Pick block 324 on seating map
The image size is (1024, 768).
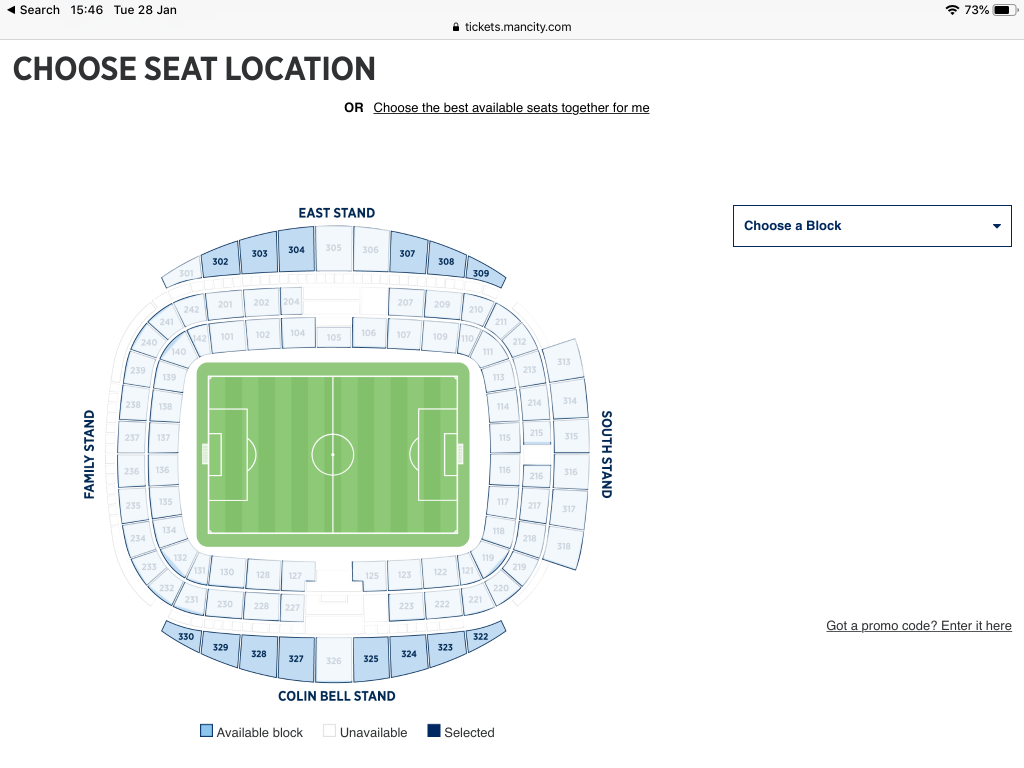tap(408, 654)
